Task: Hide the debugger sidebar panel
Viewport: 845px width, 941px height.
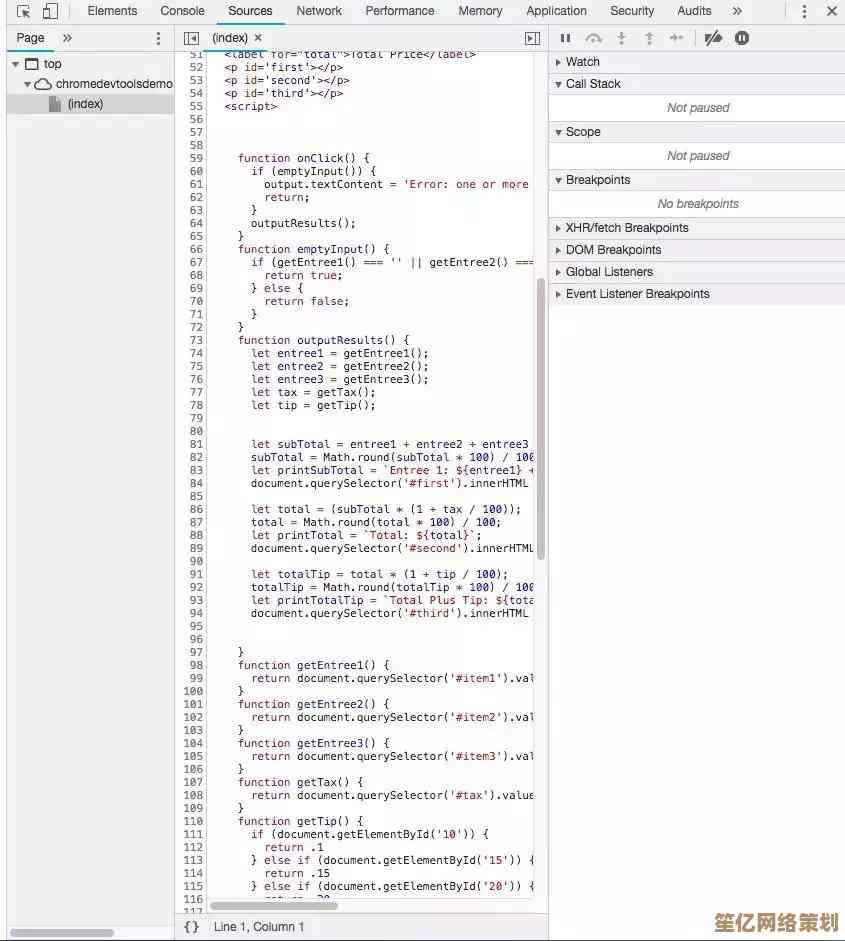Action: [532, 38]
